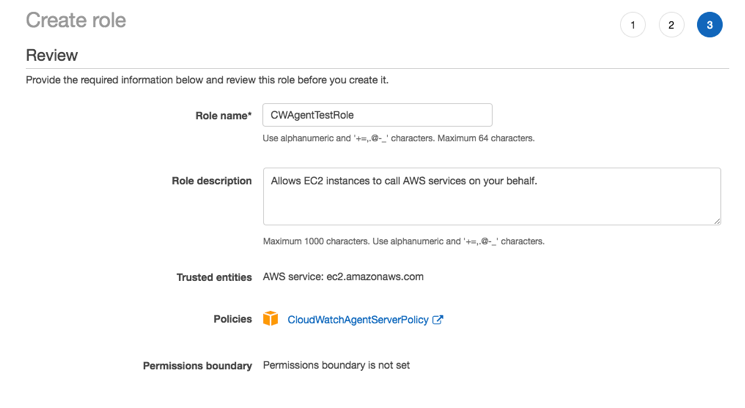
Task: Click the external link icon beside CloudWatchAgentServerPolicy
Action: pyautogui.click(x=437, y=320)
